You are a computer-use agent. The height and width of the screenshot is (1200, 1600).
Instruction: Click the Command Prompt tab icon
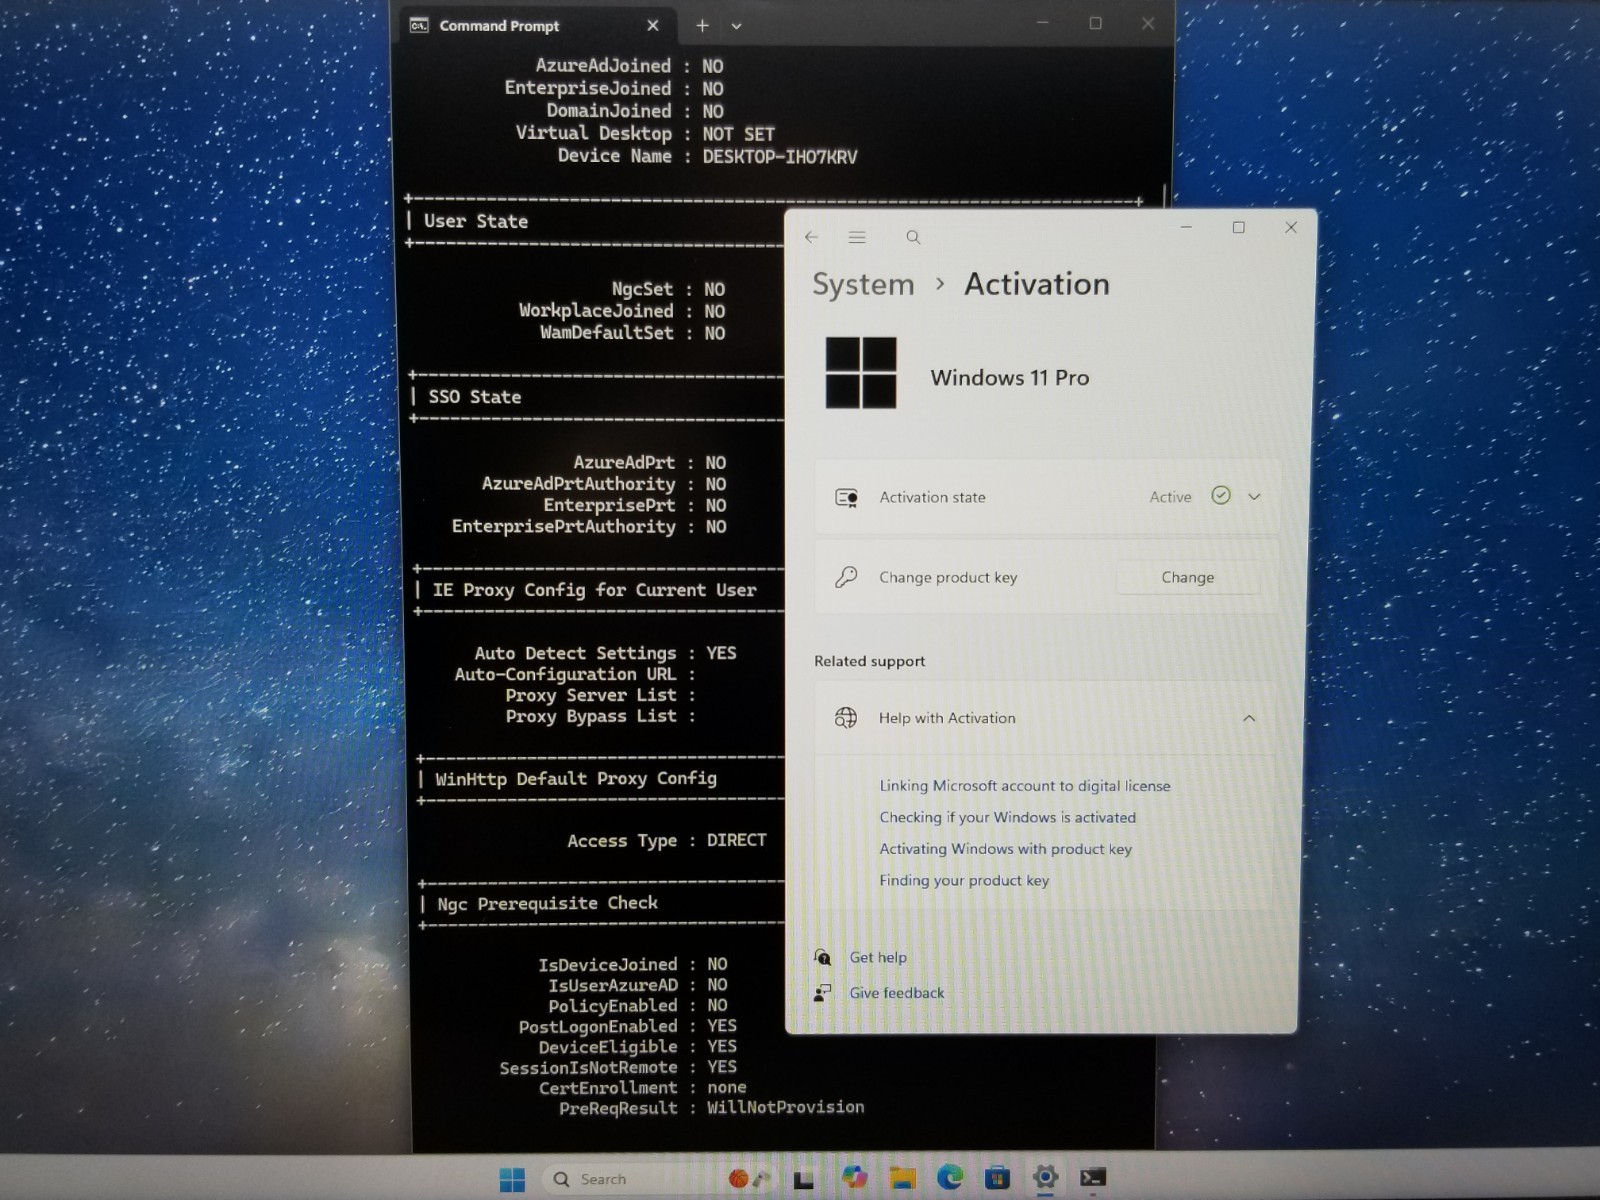pyautogui.click(x=419, y=26)
